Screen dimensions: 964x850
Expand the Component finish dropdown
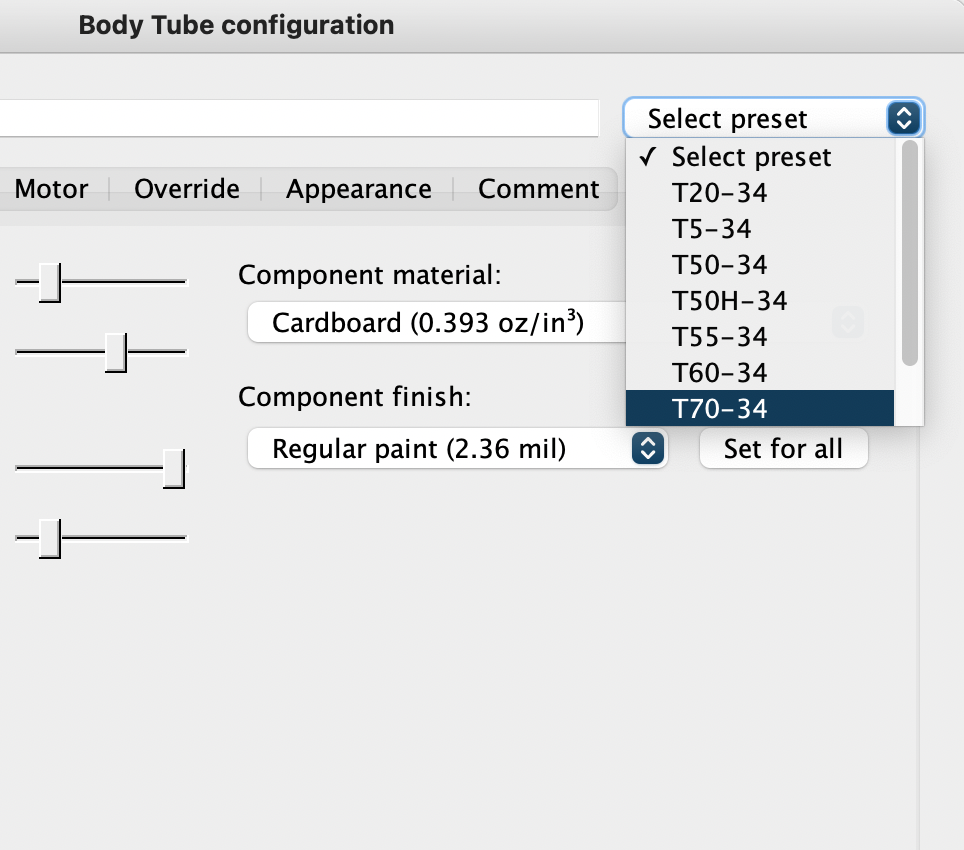point(456,449)
